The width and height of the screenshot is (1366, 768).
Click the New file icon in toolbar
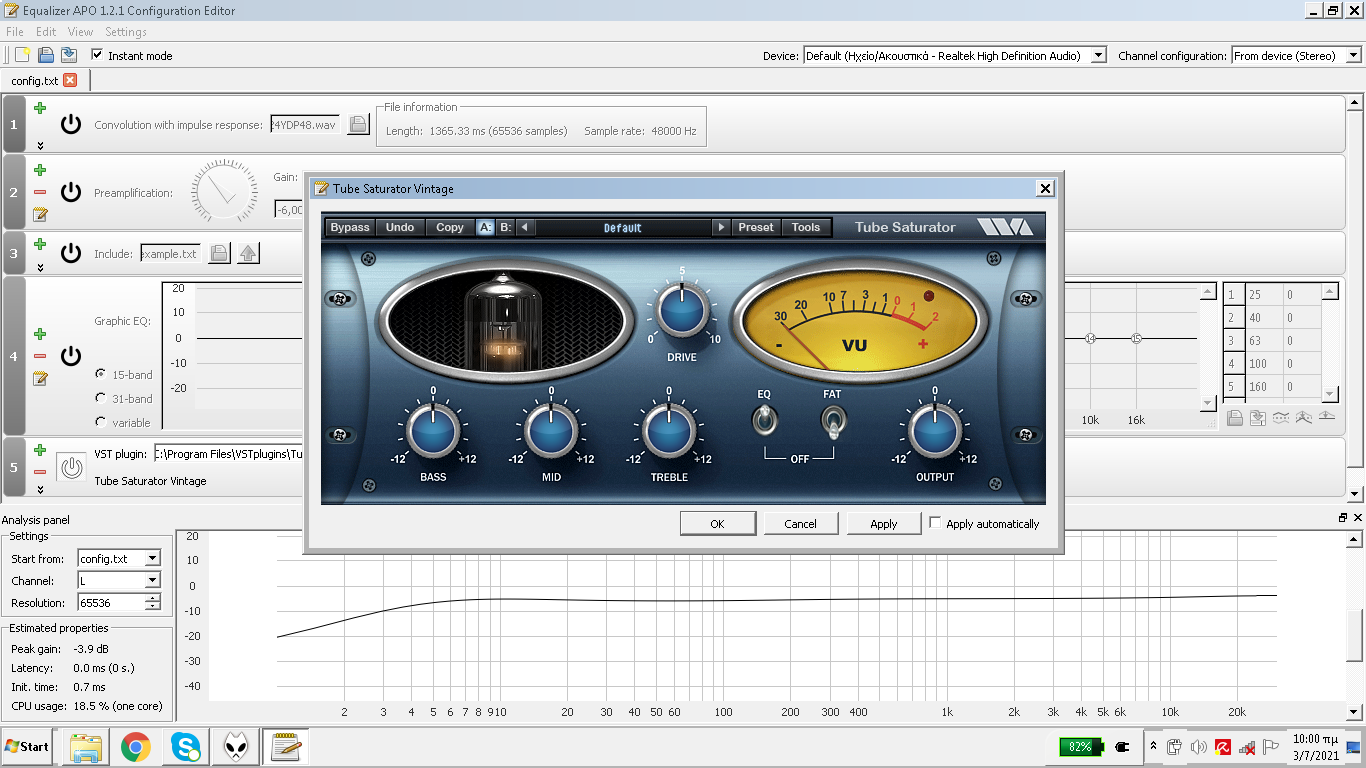pos(22,55)
